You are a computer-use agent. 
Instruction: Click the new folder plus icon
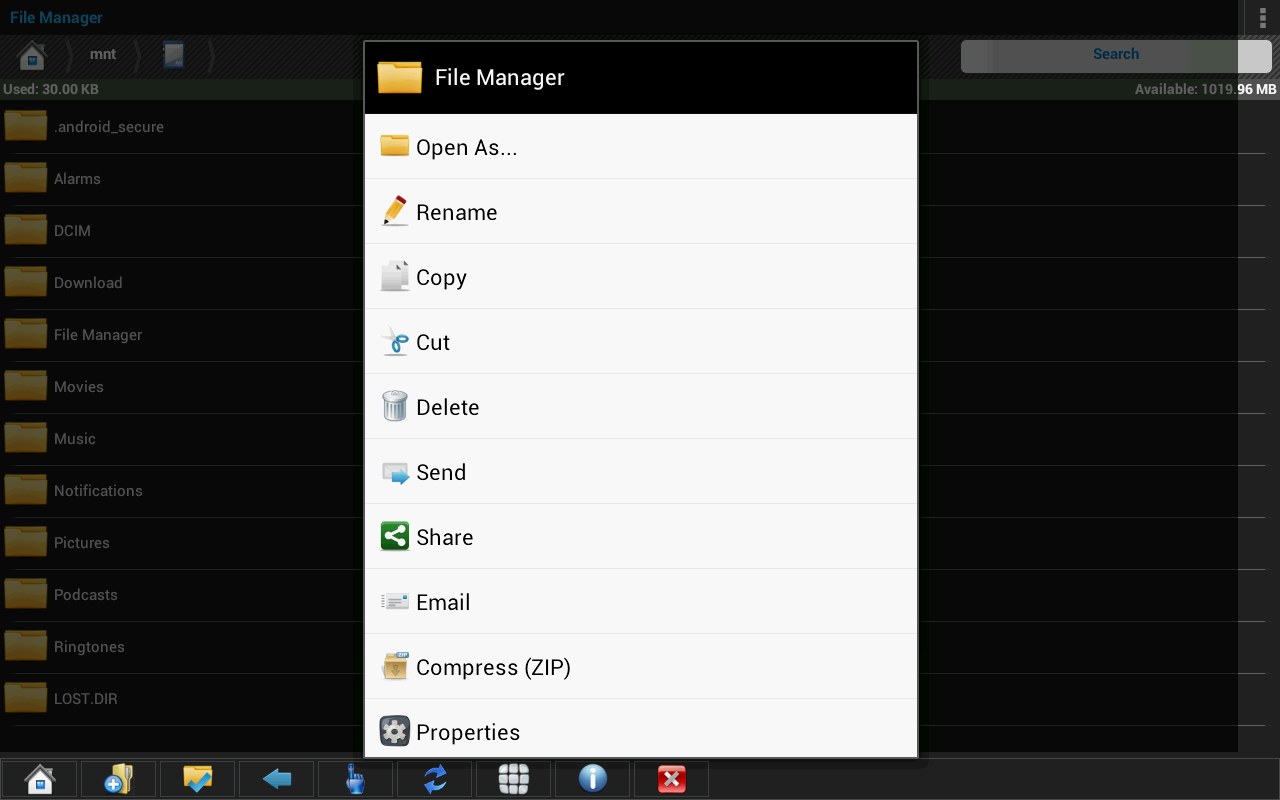(118, 779)
